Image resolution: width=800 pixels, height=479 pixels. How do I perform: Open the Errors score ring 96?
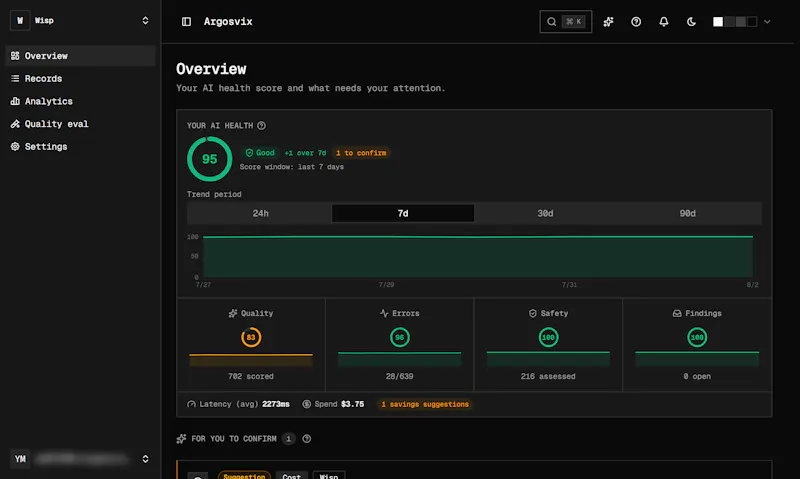(399, 337)
